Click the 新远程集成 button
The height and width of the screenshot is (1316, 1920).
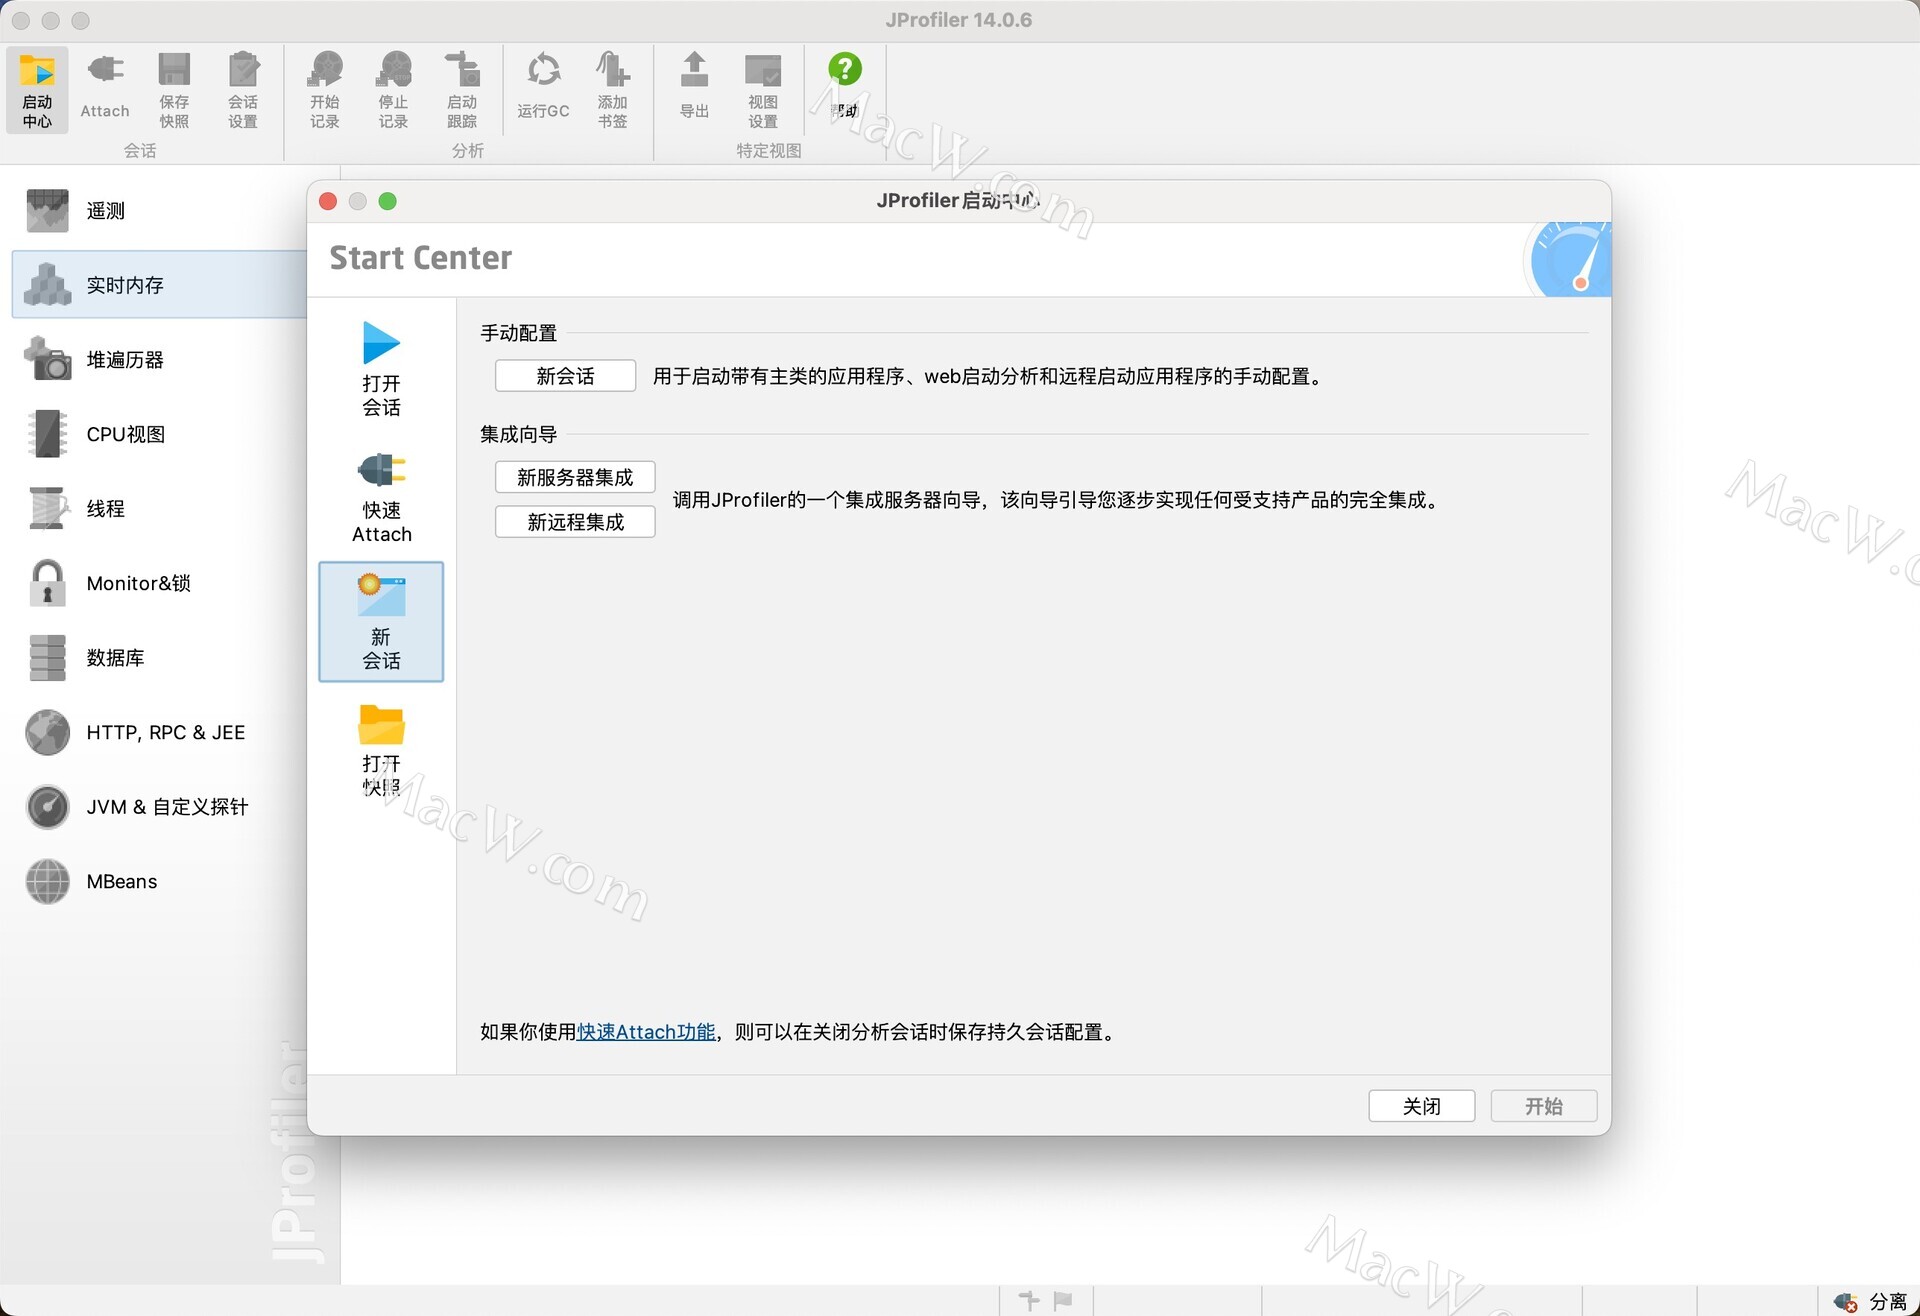(575, 522)
